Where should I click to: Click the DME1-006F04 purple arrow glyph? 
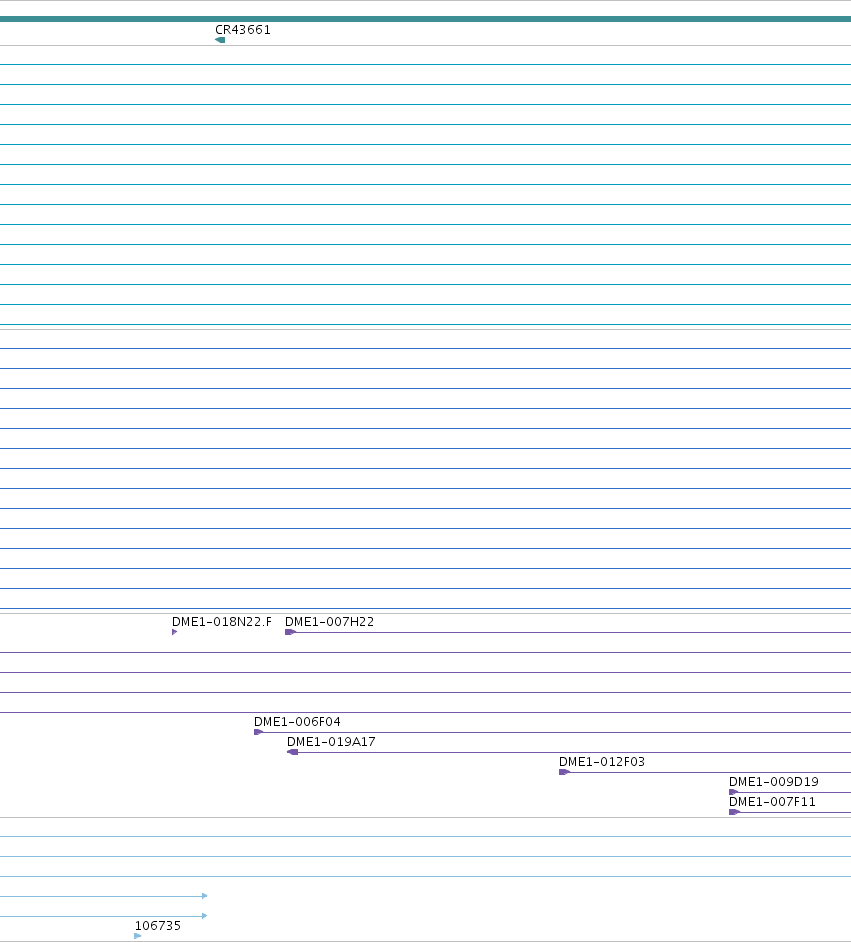[259, 732]
